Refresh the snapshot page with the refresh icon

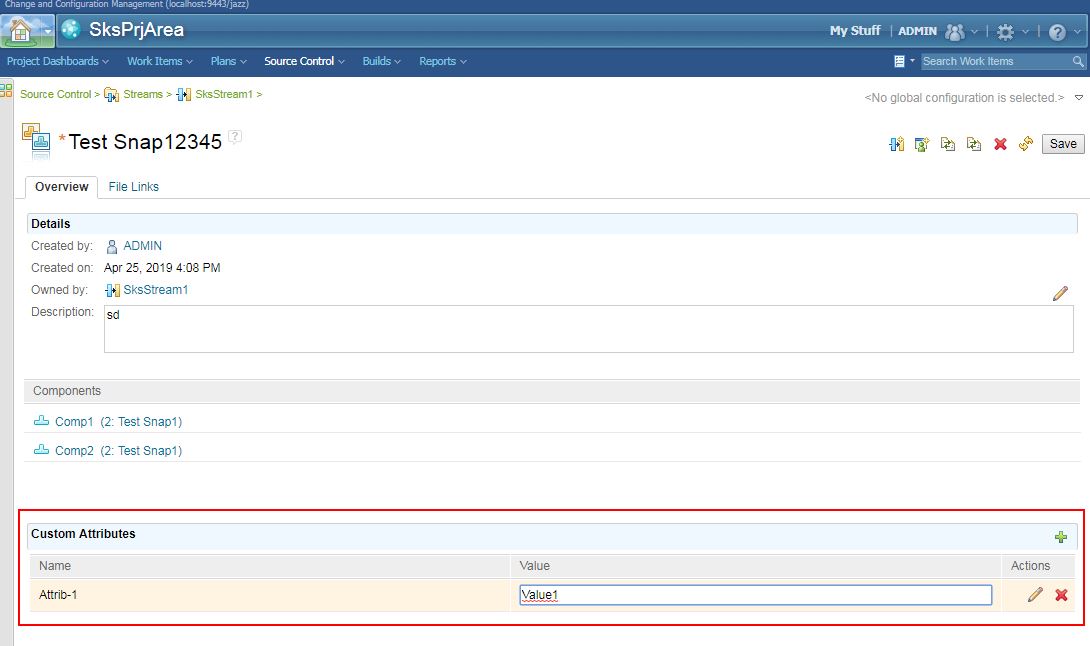tap(1024, 143)
